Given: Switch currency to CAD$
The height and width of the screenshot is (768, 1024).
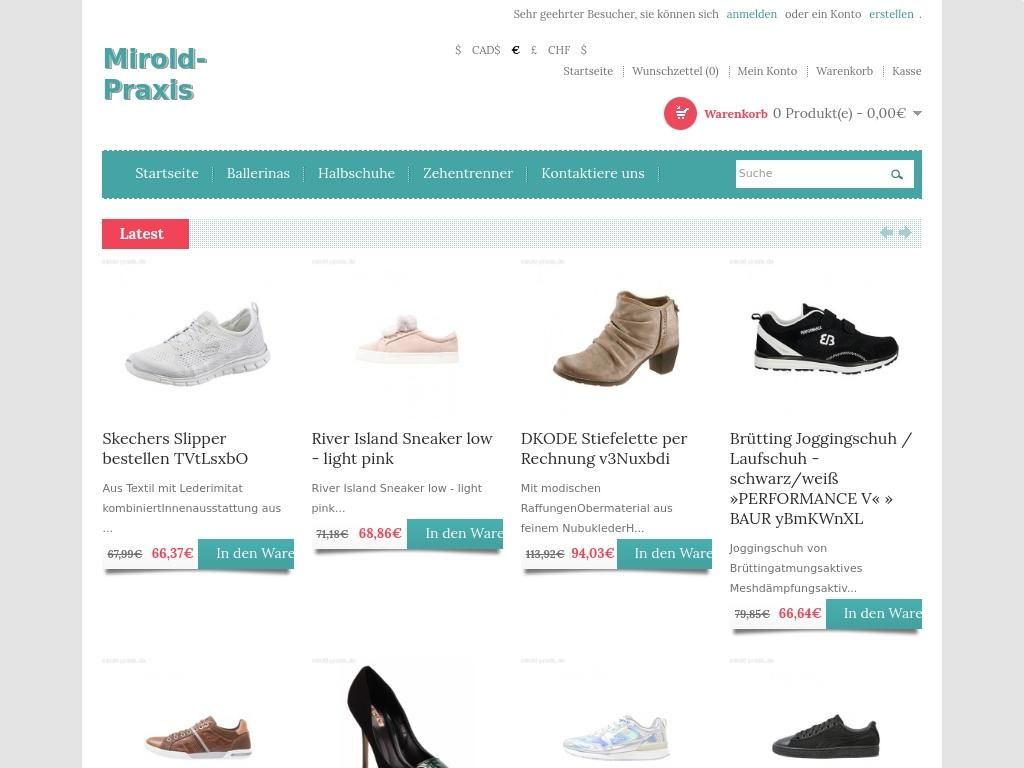Looking at the screenshot, I should (x=486, y=50).
